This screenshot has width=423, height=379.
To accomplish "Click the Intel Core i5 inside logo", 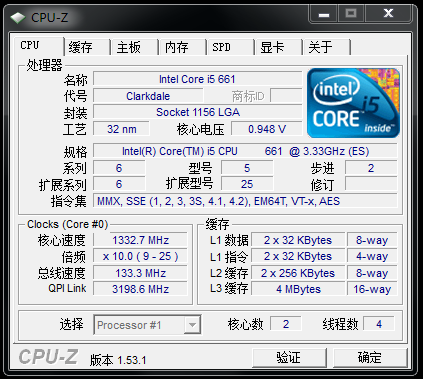I will pos(353,103).
